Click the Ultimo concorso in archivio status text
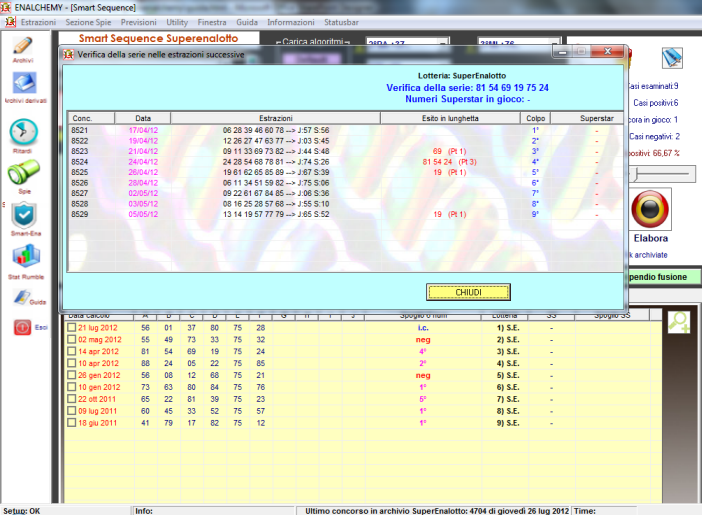 click(437, 511)
